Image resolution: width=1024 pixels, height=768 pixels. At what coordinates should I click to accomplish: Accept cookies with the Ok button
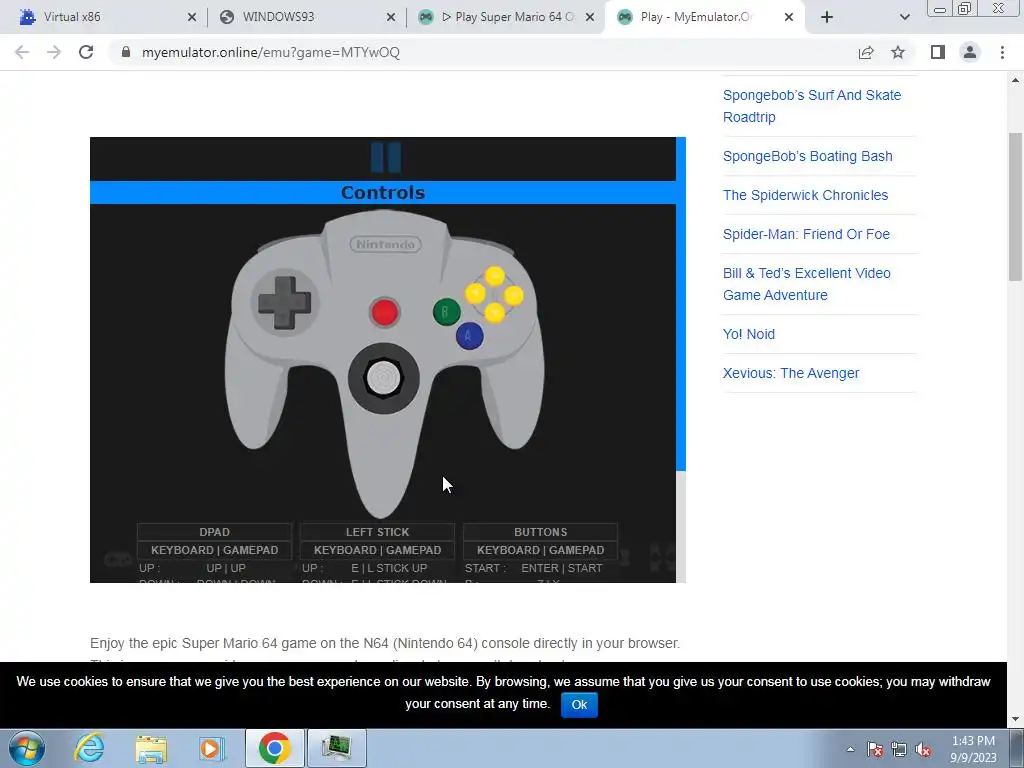click(x=579, y=705)
